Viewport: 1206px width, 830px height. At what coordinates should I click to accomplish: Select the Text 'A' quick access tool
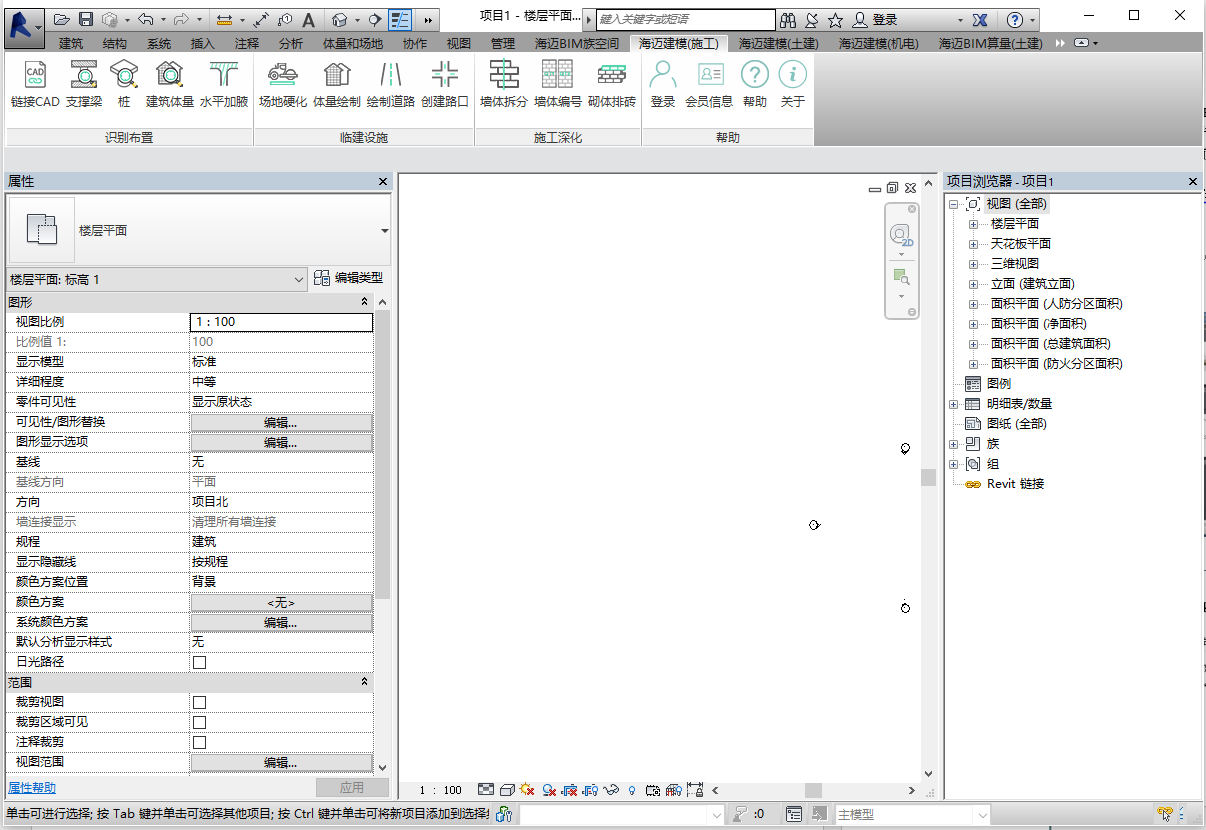coord(308,19)
